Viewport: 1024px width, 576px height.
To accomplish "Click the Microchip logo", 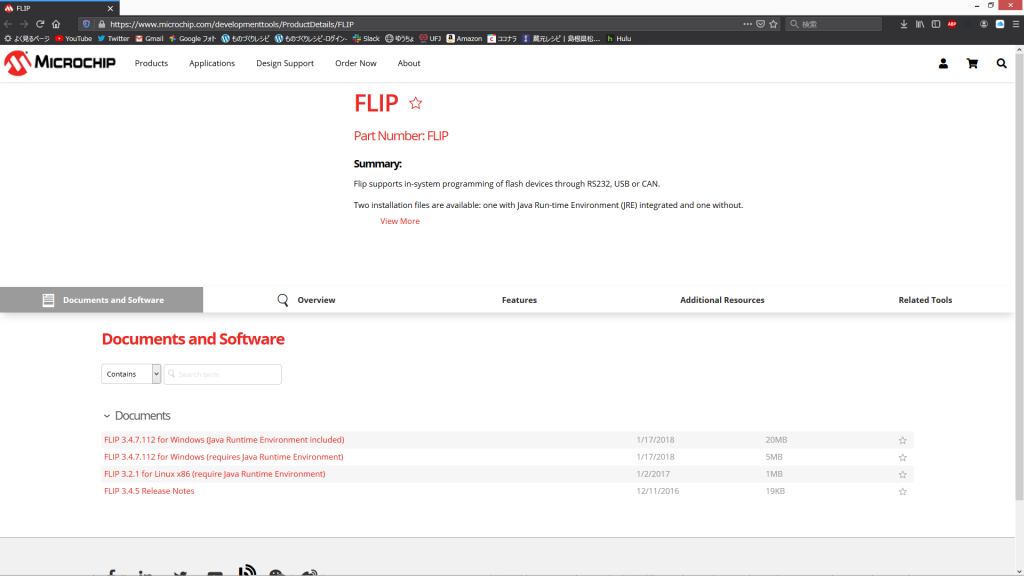I will (59, 63).
